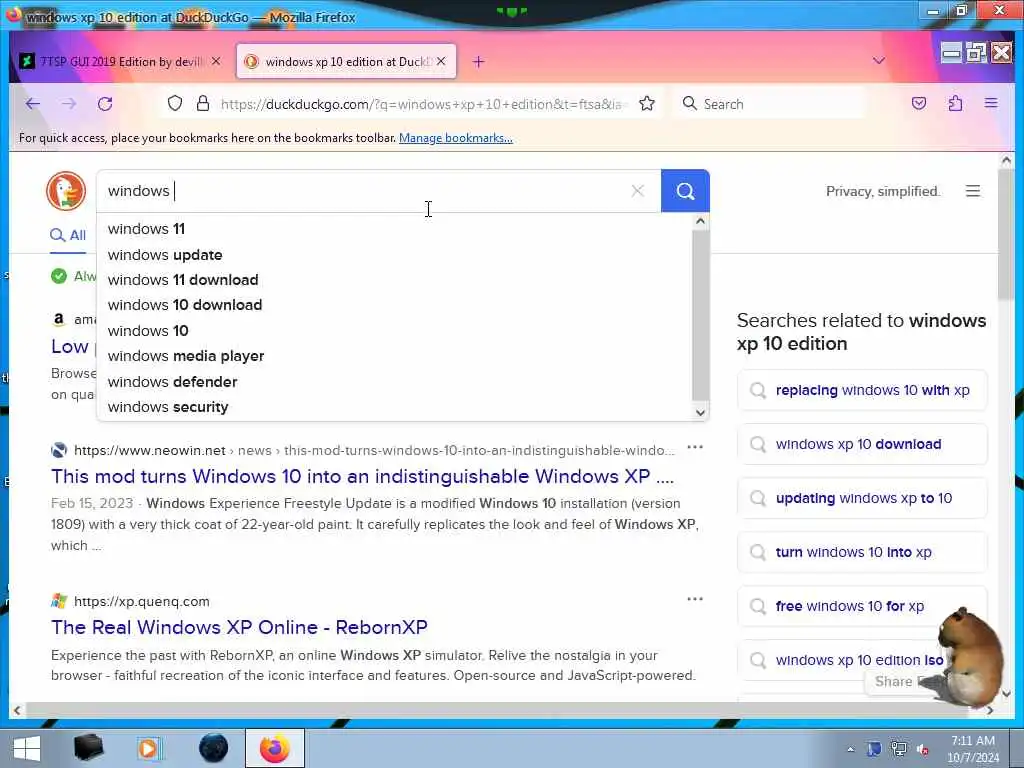Select the All search results tab

pyautogui.click(x=68, y=235)
